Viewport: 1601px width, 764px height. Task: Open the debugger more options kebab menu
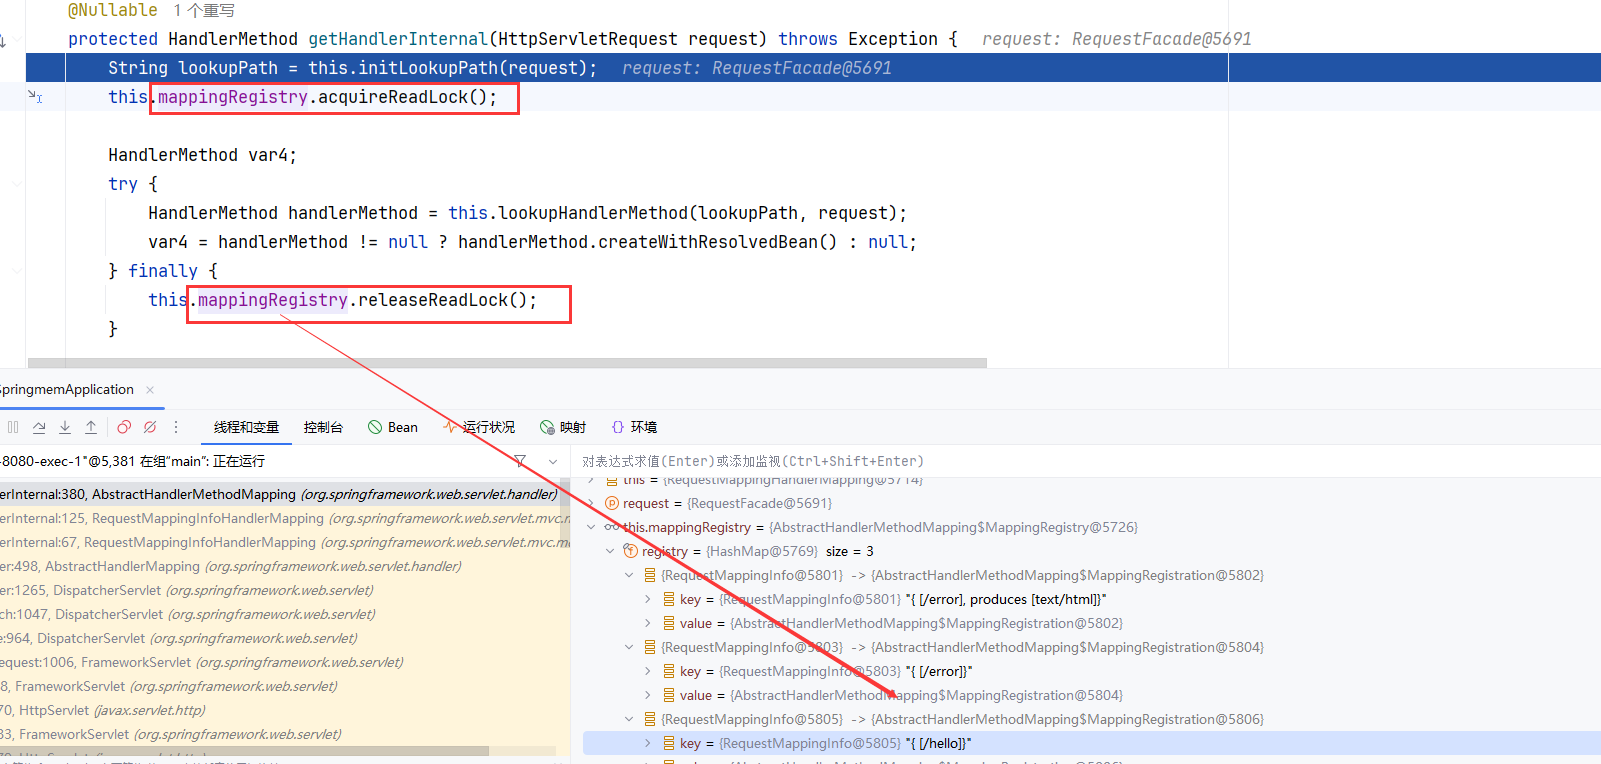coord(176,427)
